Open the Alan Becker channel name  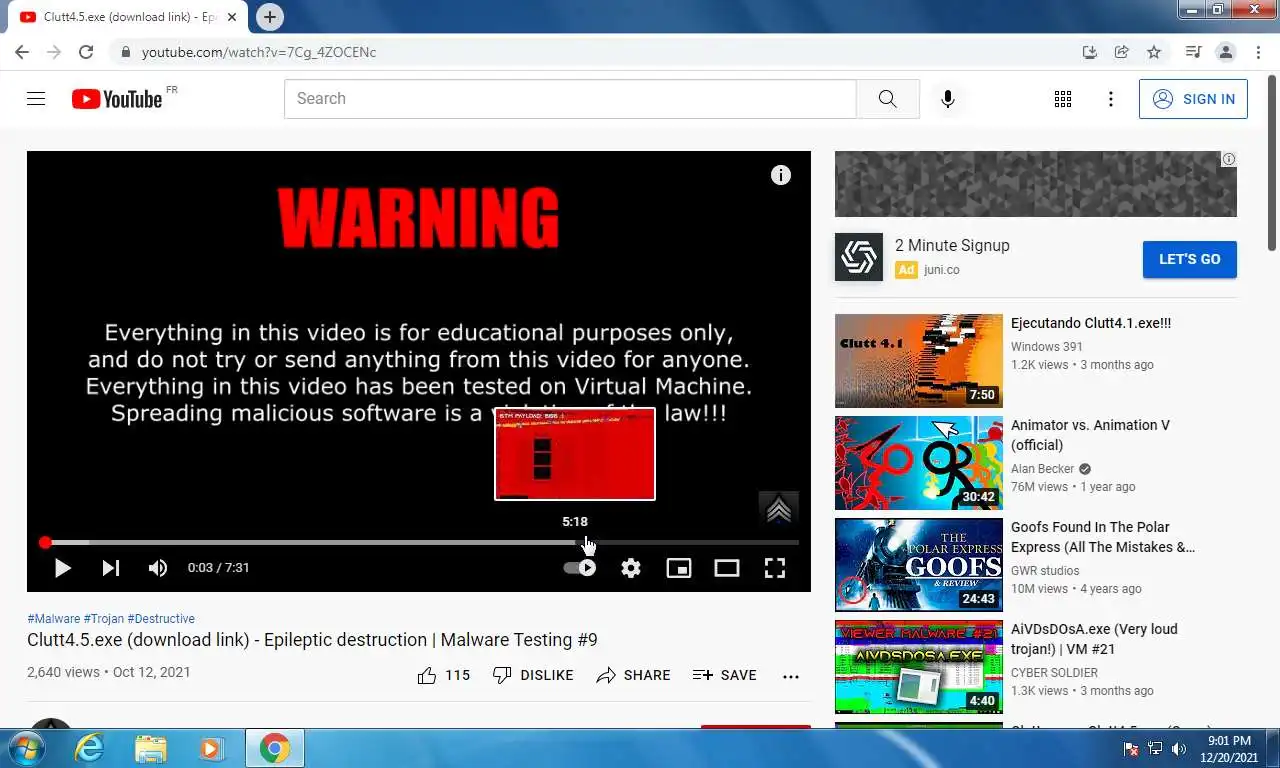pyautogui.click(x=1042, y=469)
